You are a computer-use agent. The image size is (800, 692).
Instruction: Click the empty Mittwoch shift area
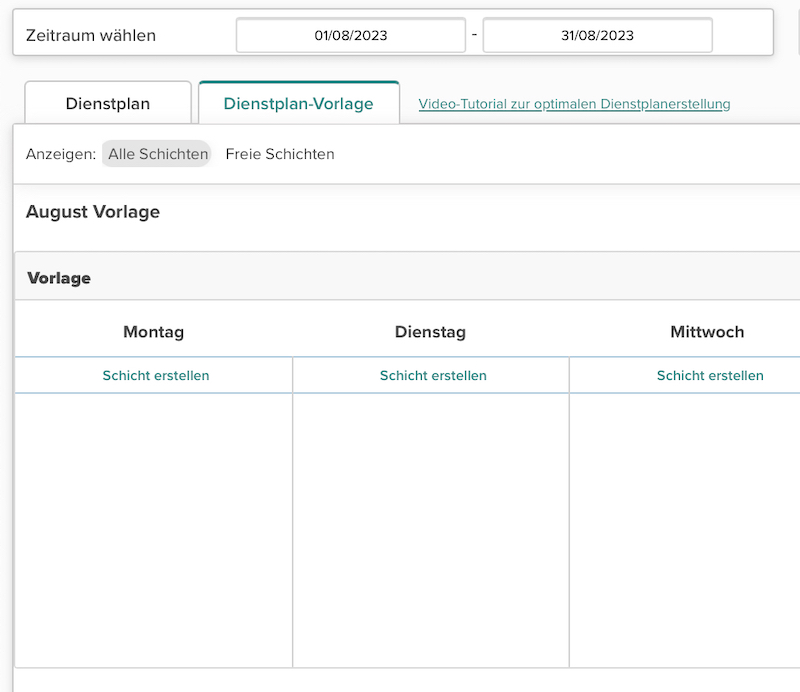pos(685,530)
